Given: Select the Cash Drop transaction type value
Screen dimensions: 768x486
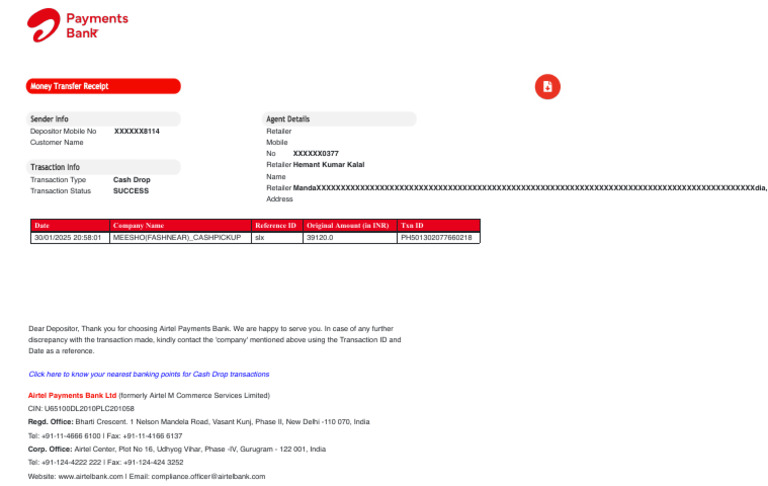Looking at the screenshot, I should point(132,180).
